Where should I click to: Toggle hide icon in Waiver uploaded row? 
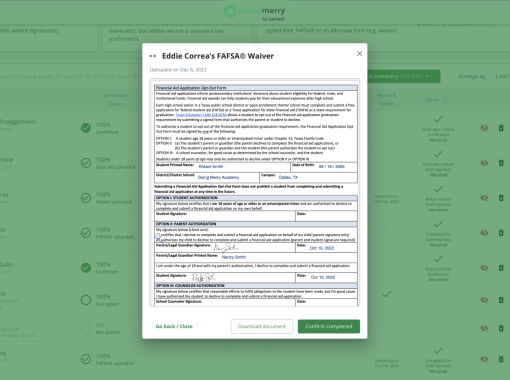tap(484, 198)
